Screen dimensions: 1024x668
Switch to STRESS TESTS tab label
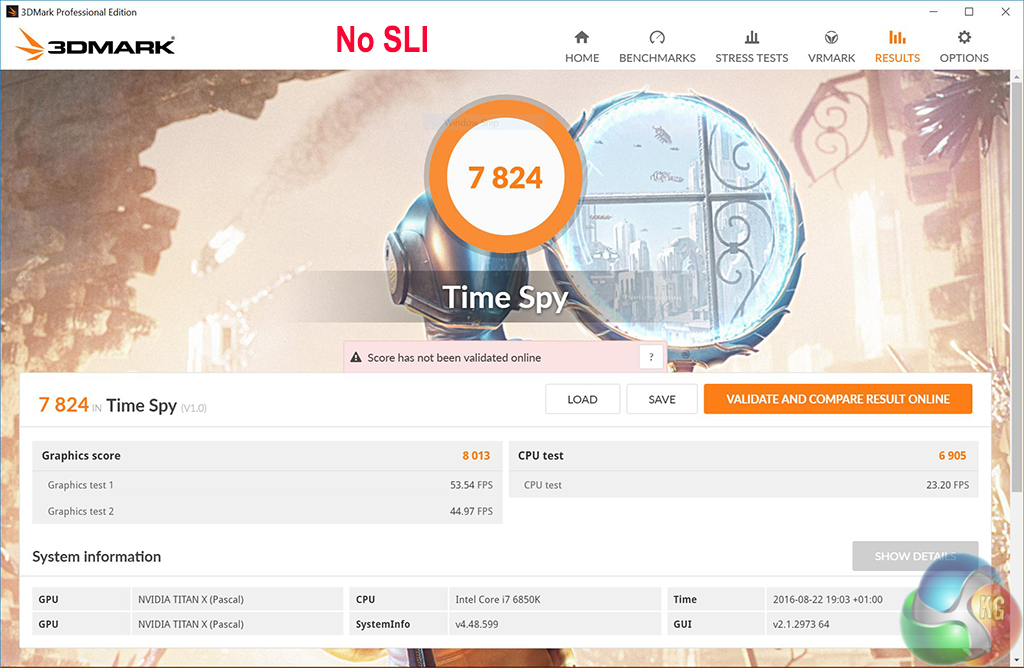pos(752,58)
